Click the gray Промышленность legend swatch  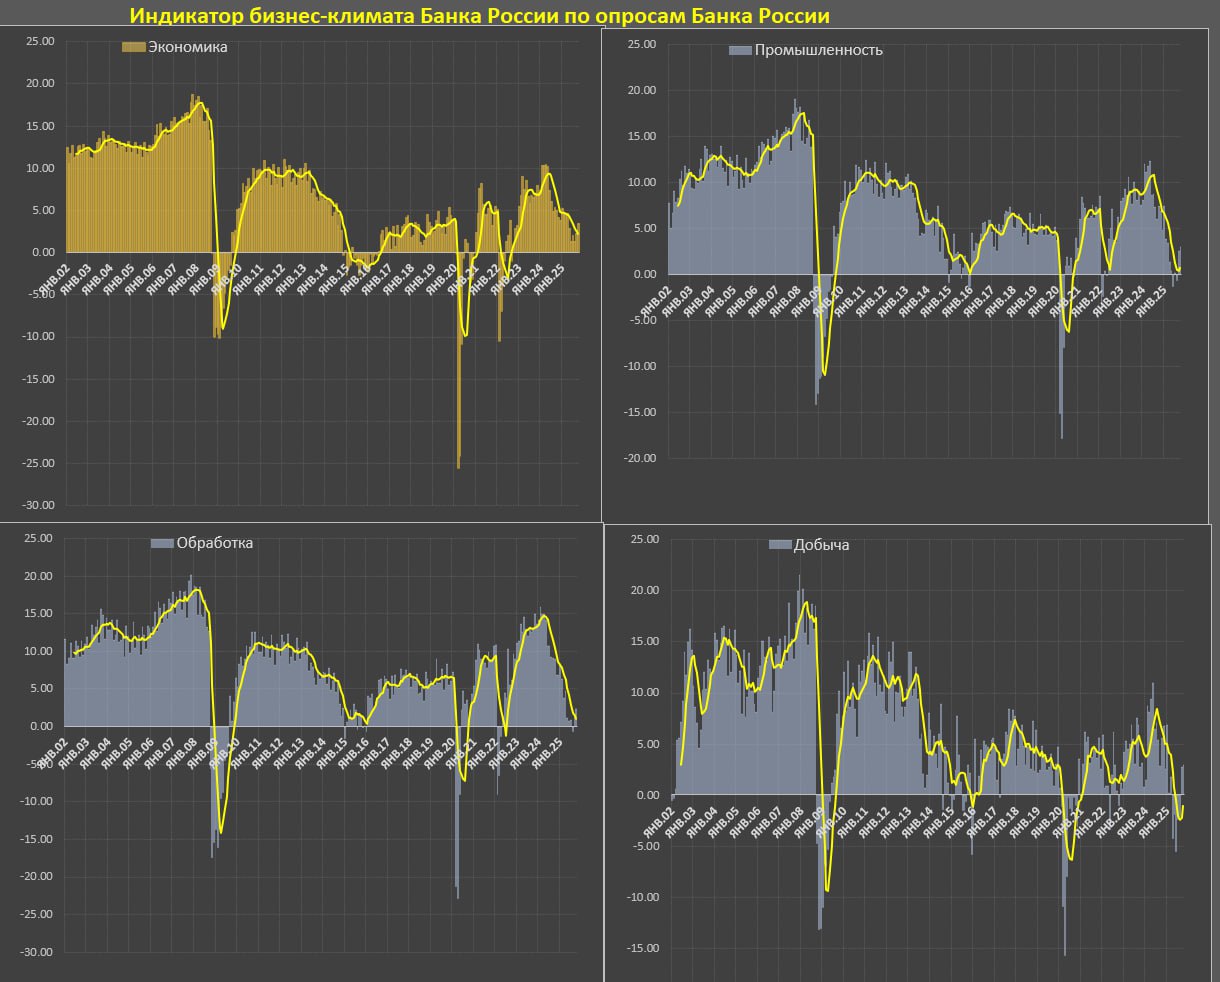[x=739, y=50]
